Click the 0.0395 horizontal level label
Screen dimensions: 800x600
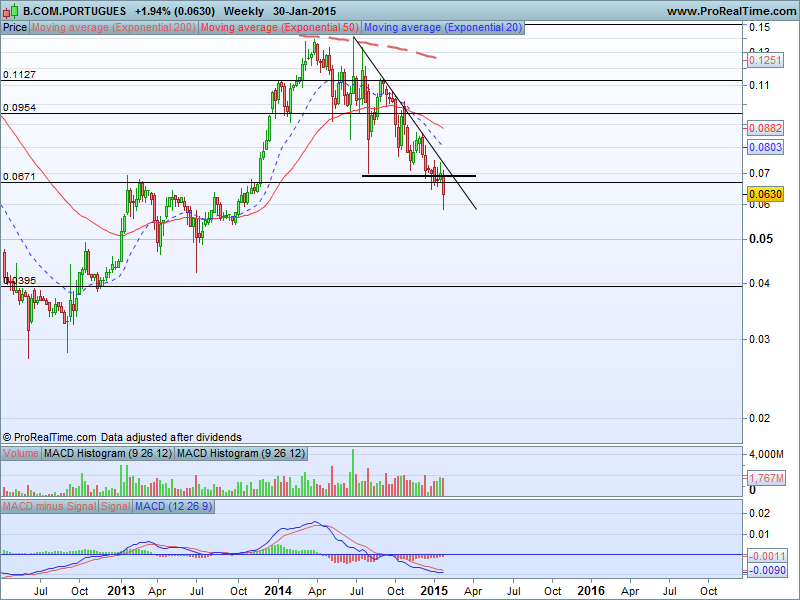click(19, 280)
